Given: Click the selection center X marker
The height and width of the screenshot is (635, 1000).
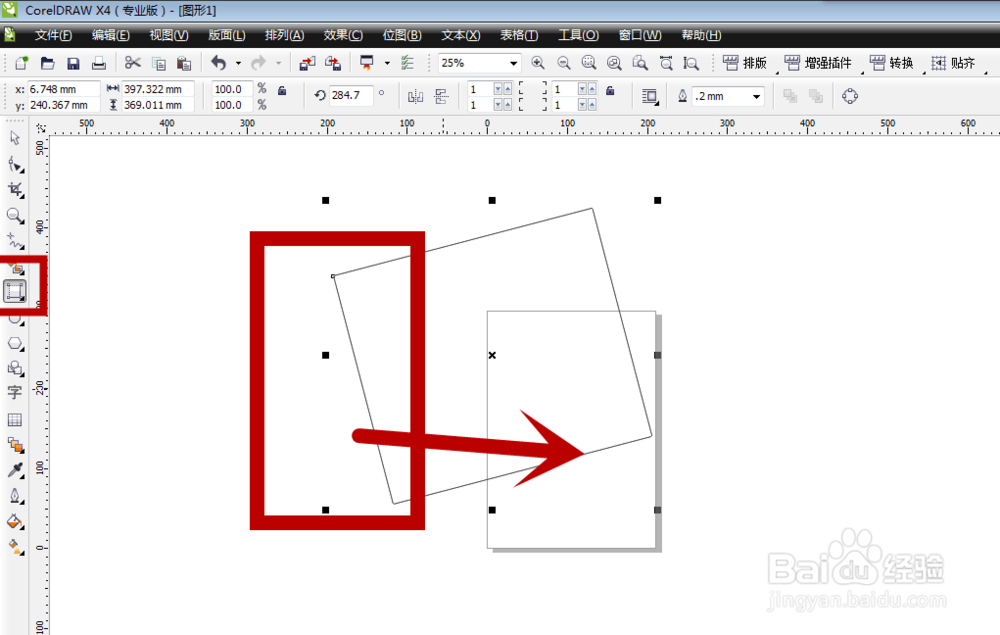Looking at the screenshot, I should 492,355.
